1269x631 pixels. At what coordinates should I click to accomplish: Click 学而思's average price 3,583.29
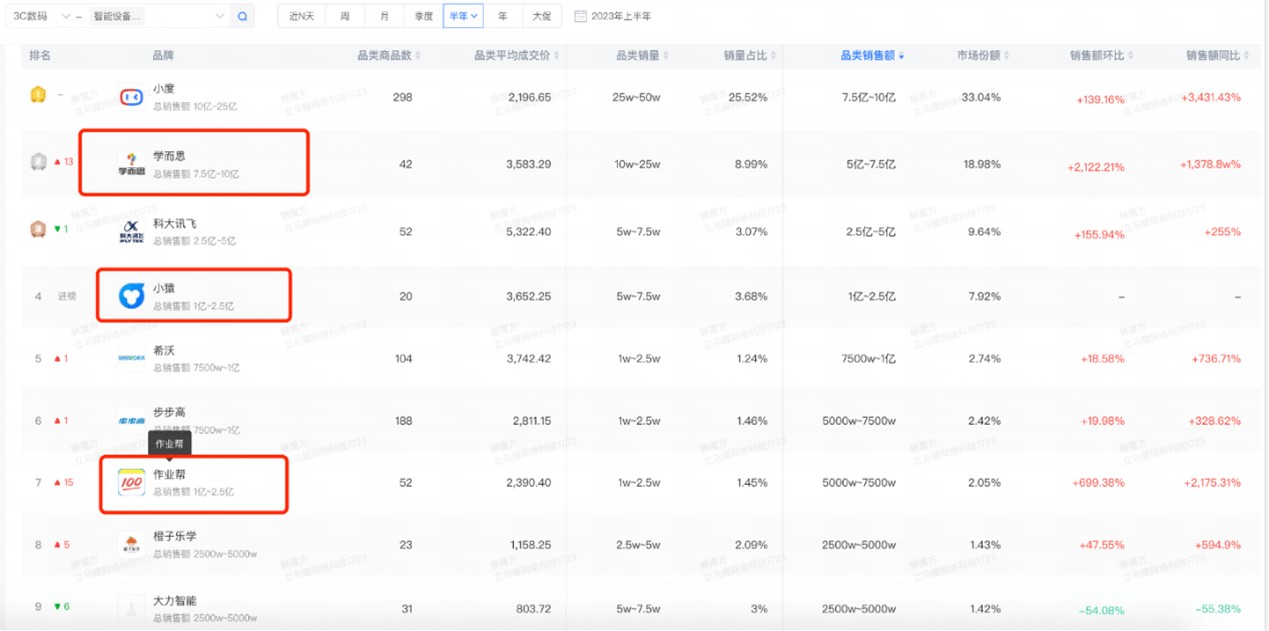[530, 164]
